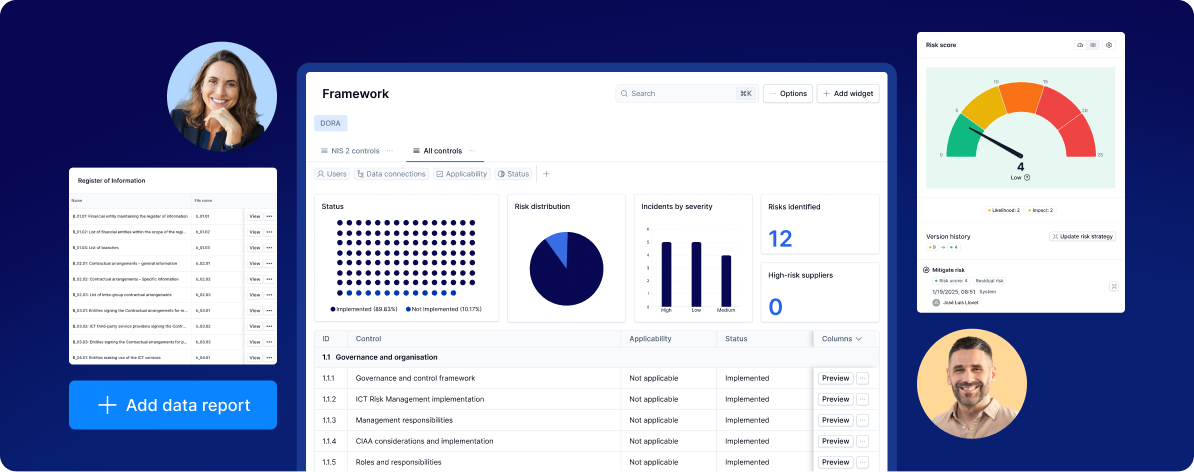Click the help icon beside Low label
The width and height of the screenshot is (1194, 472).
click(x=1027, y=177)
